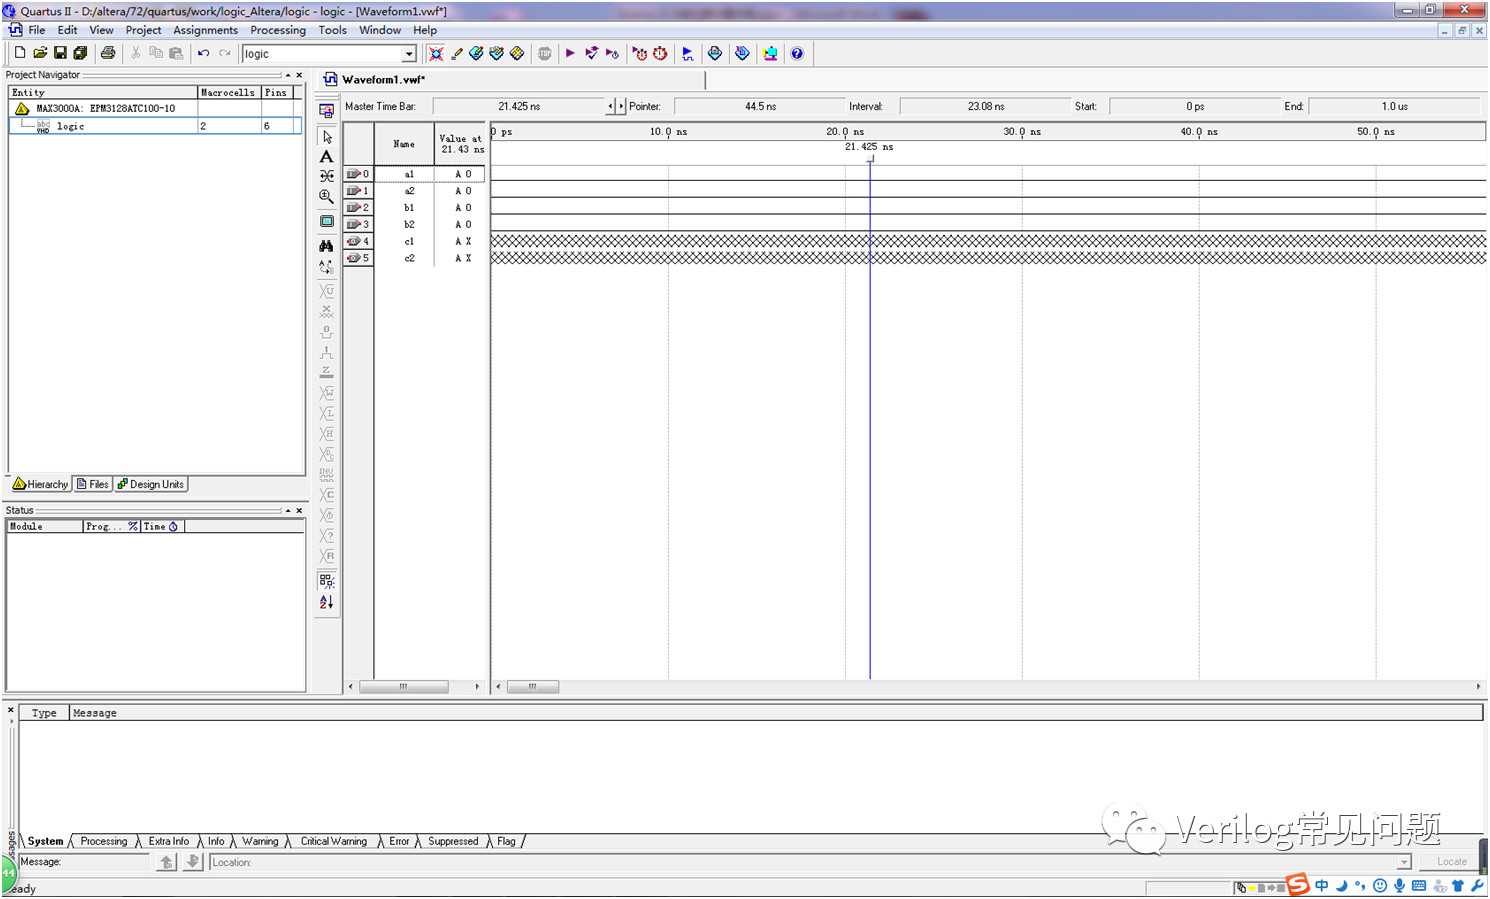Click the Print icon

[108, 53]
